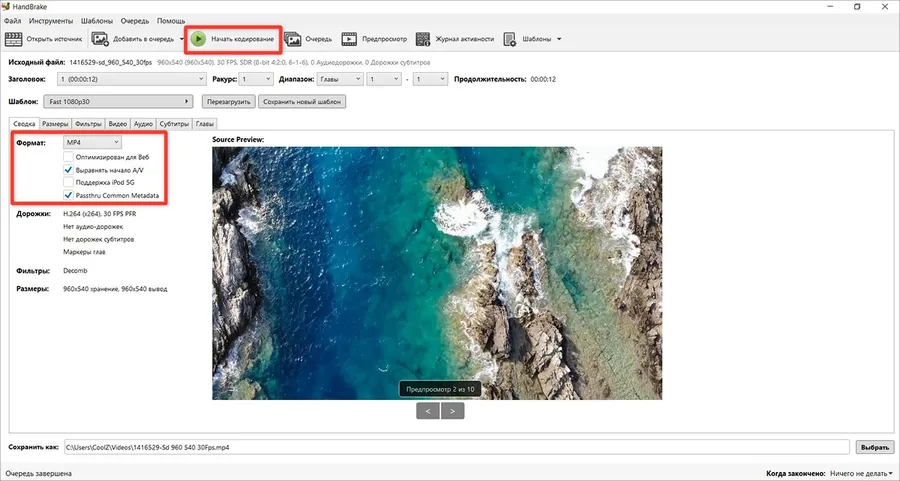Click the duration value 00:00:12
Viewport: 900px width, 481px height.
point(543,79)
